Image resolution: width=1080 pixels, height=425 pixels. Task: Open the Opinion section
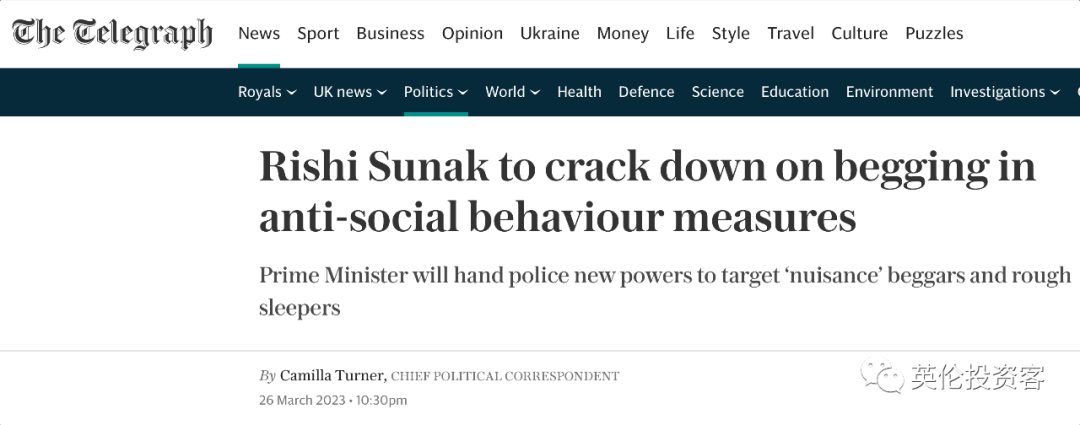[x=472, y=34]
